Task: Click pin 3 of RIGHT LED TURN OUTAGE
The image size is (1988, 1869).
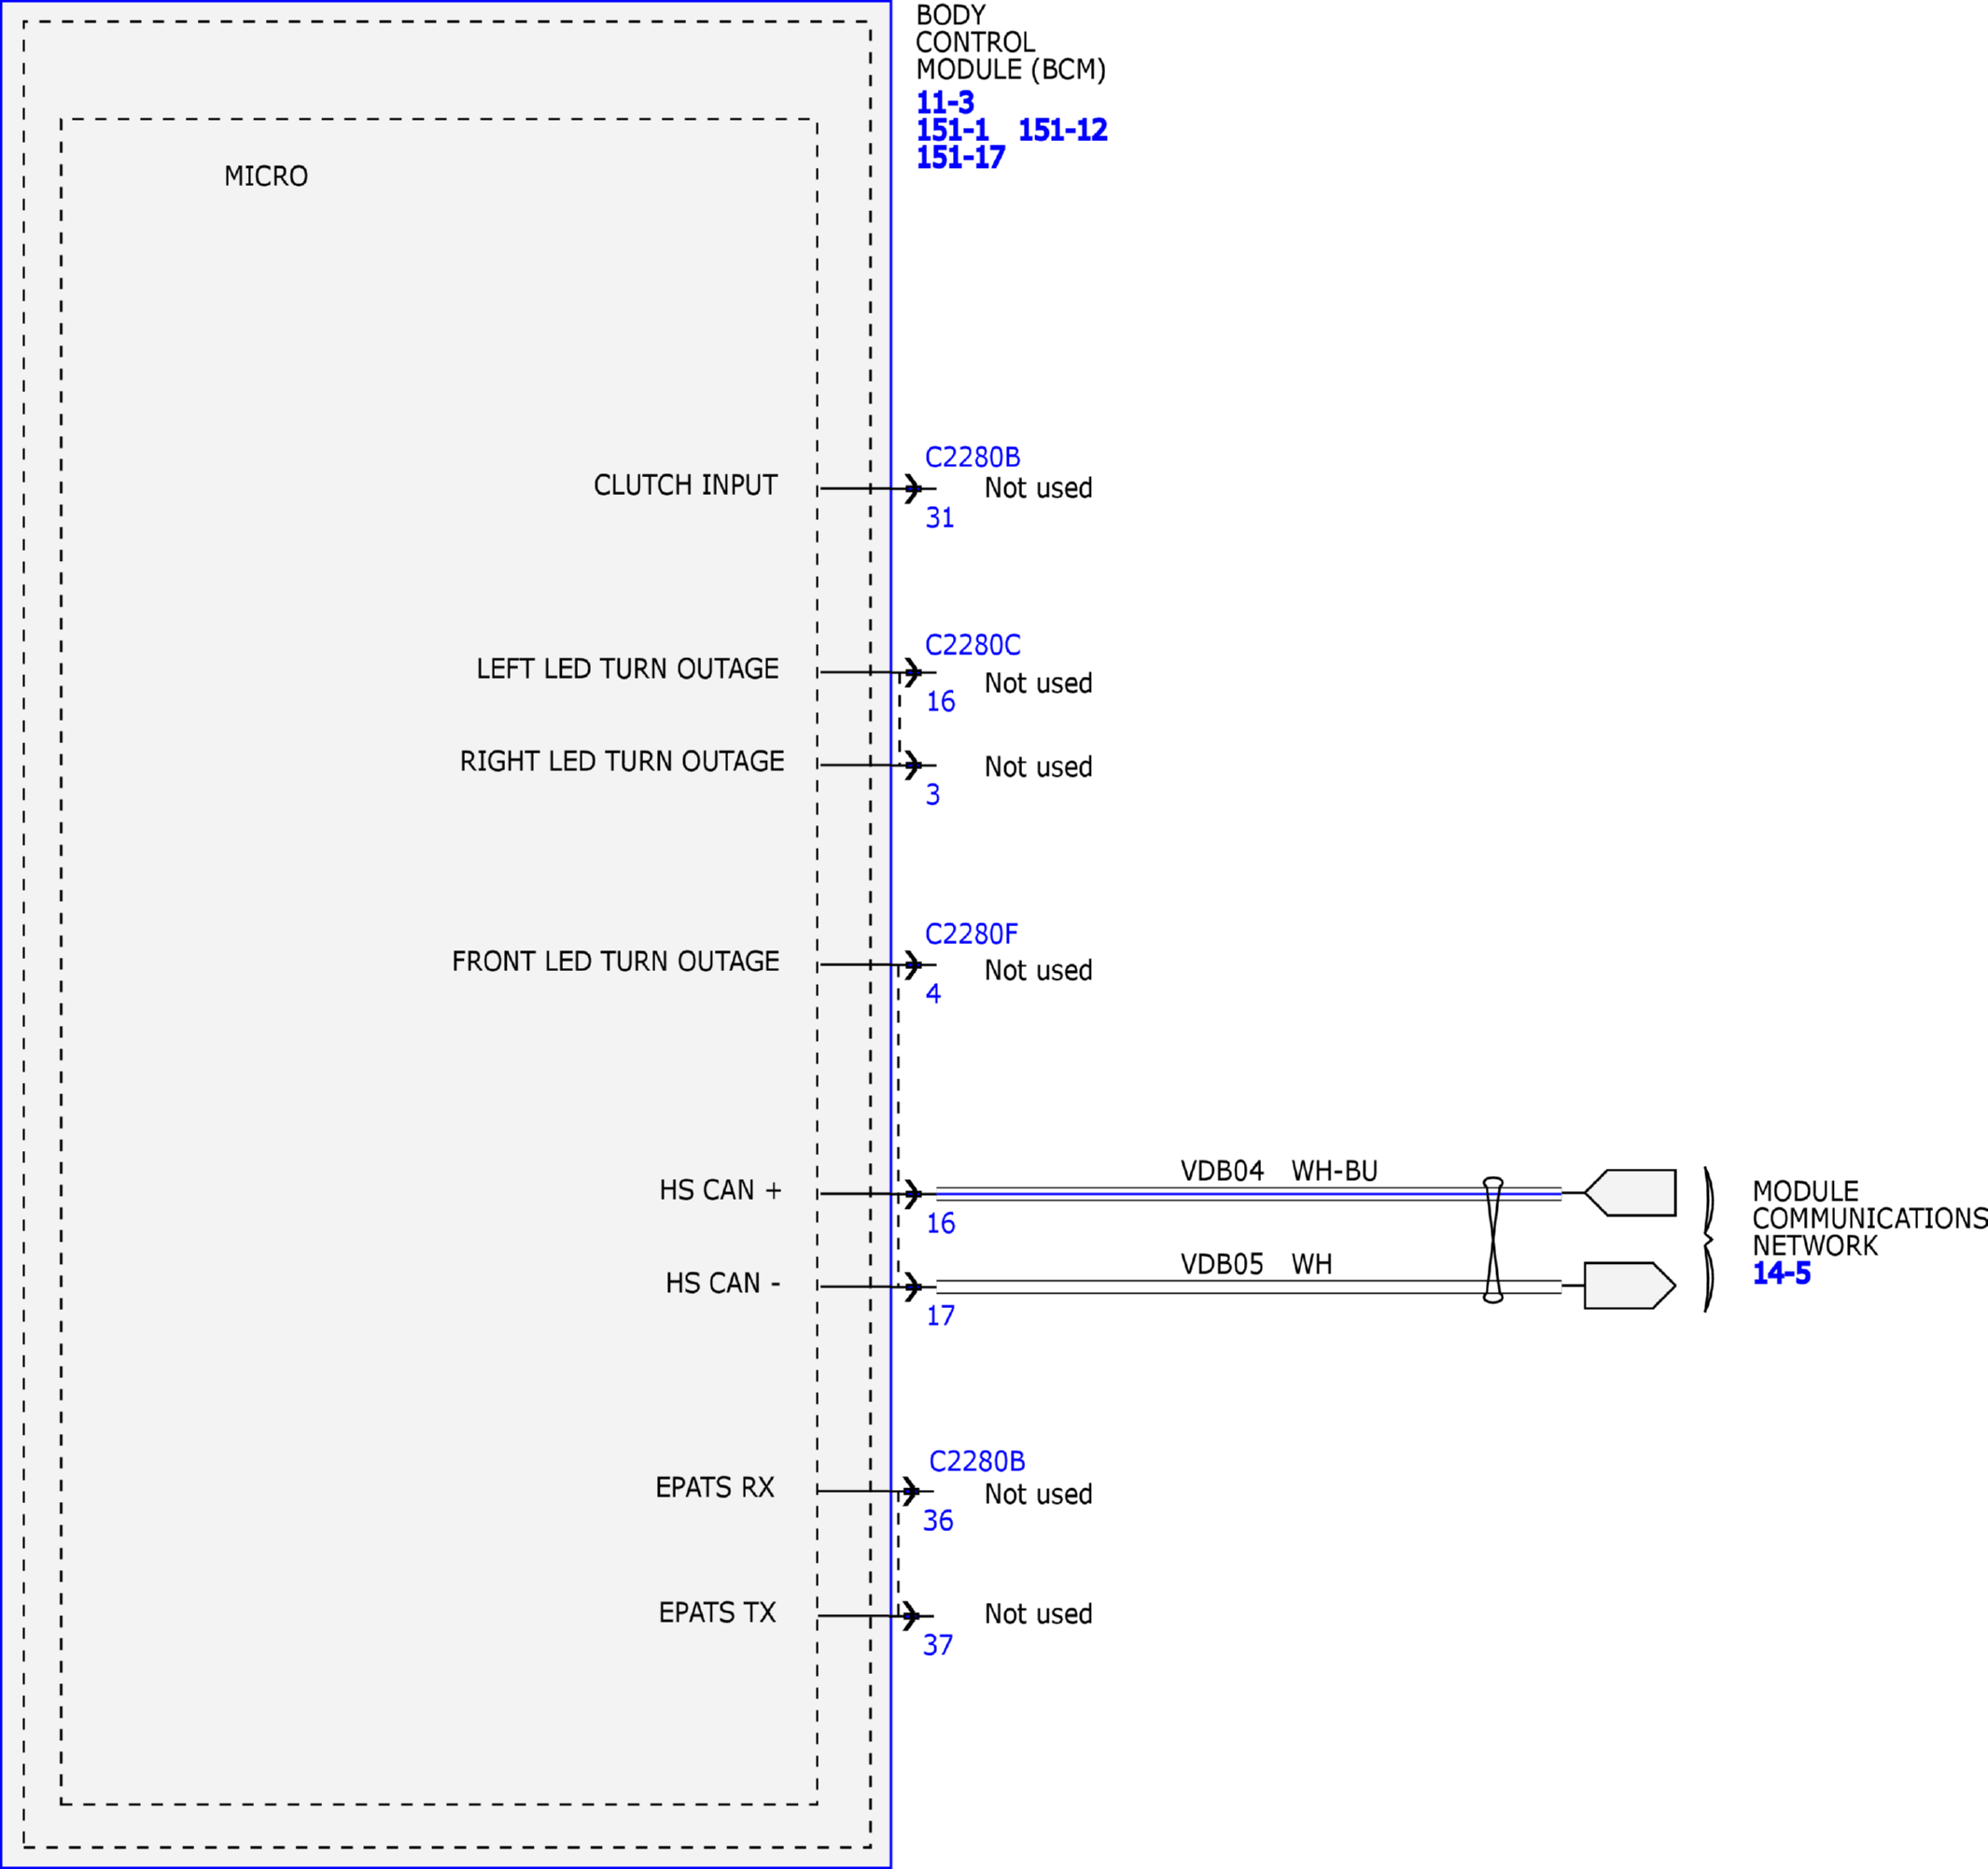Action: [933, 794]
